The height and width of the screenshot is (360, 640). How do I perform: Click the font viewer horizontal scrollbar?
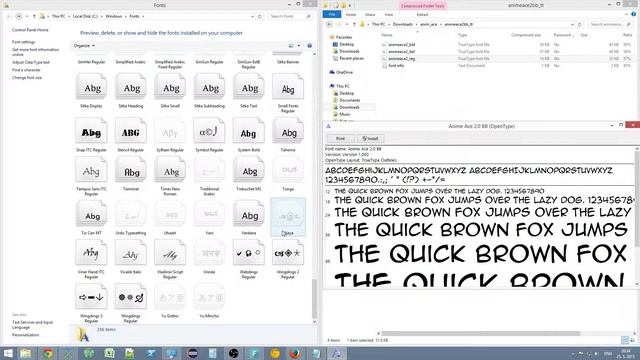tap(480, 333)
